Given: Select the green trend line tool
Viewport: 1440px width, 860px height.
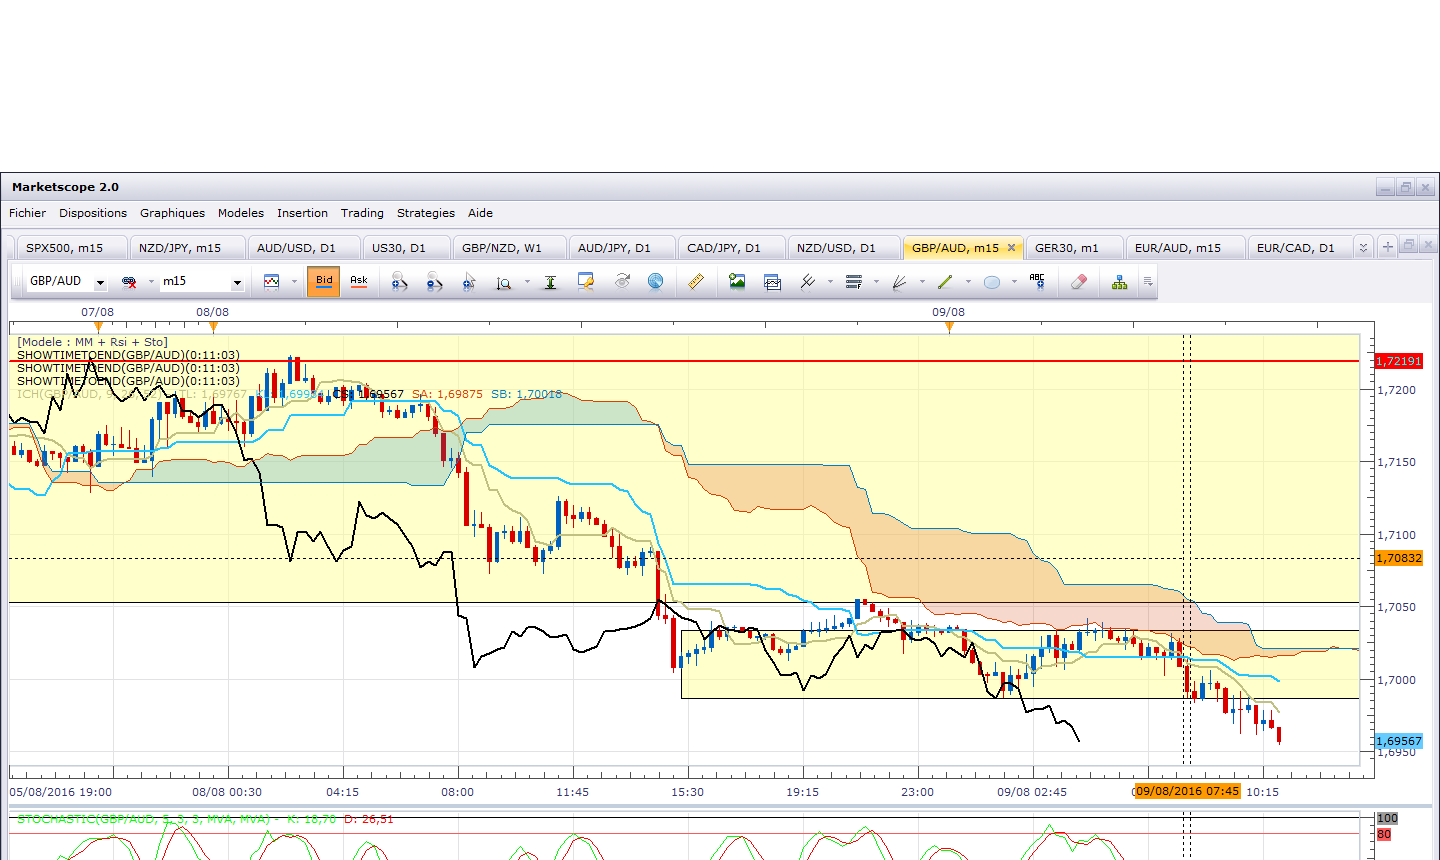Looking at the screenshot, I should point(946,282).
